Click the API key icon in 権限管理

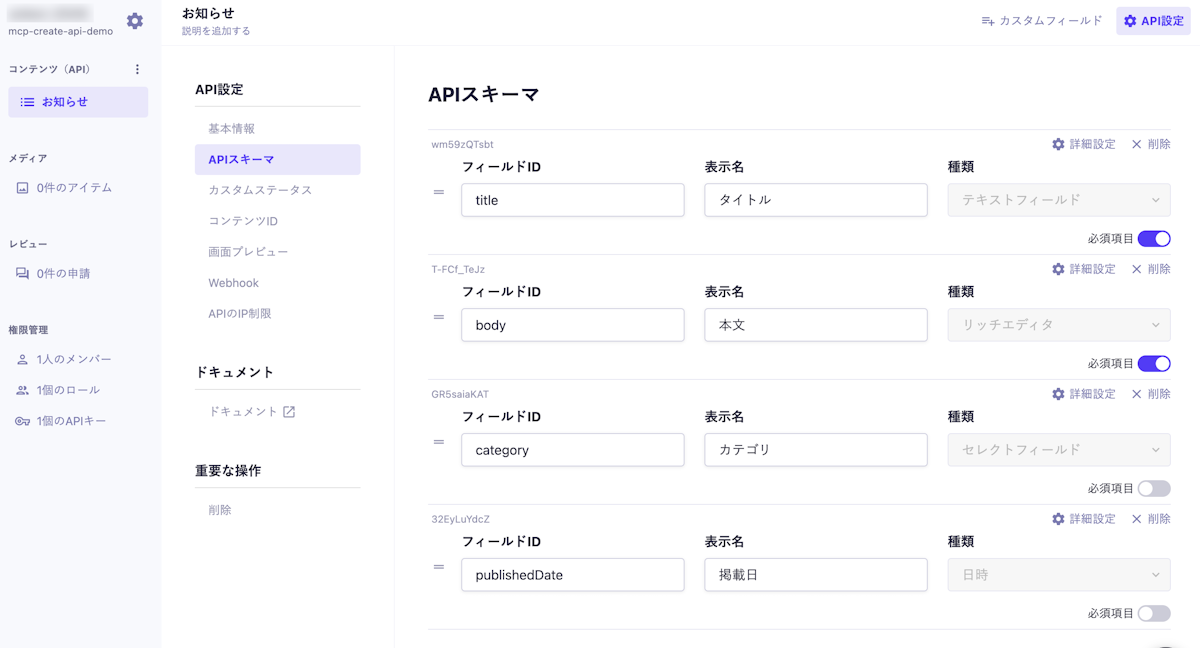pyautogui.click(x=22, y=421)
